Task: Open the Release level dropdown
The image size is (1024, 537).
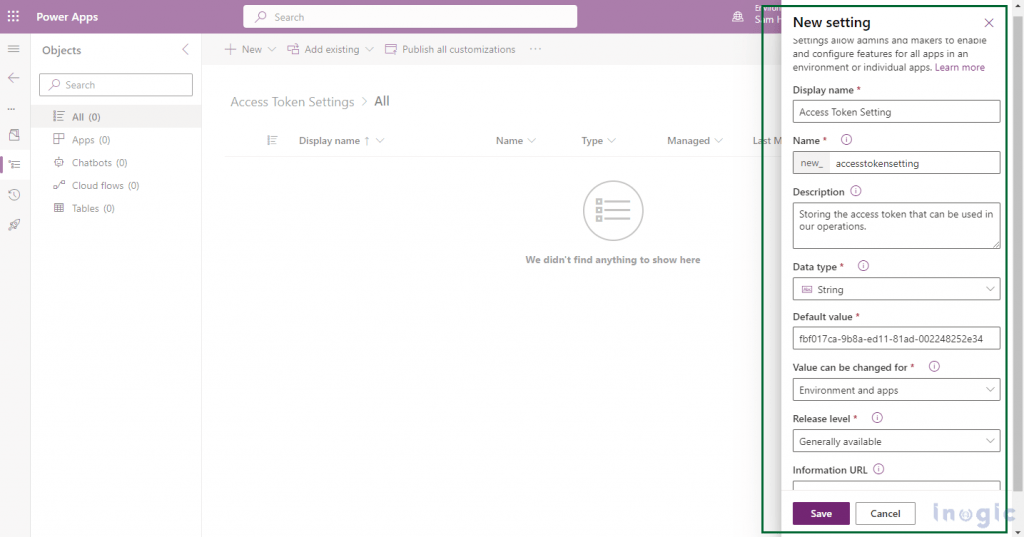Action: [x=896, y=441]
